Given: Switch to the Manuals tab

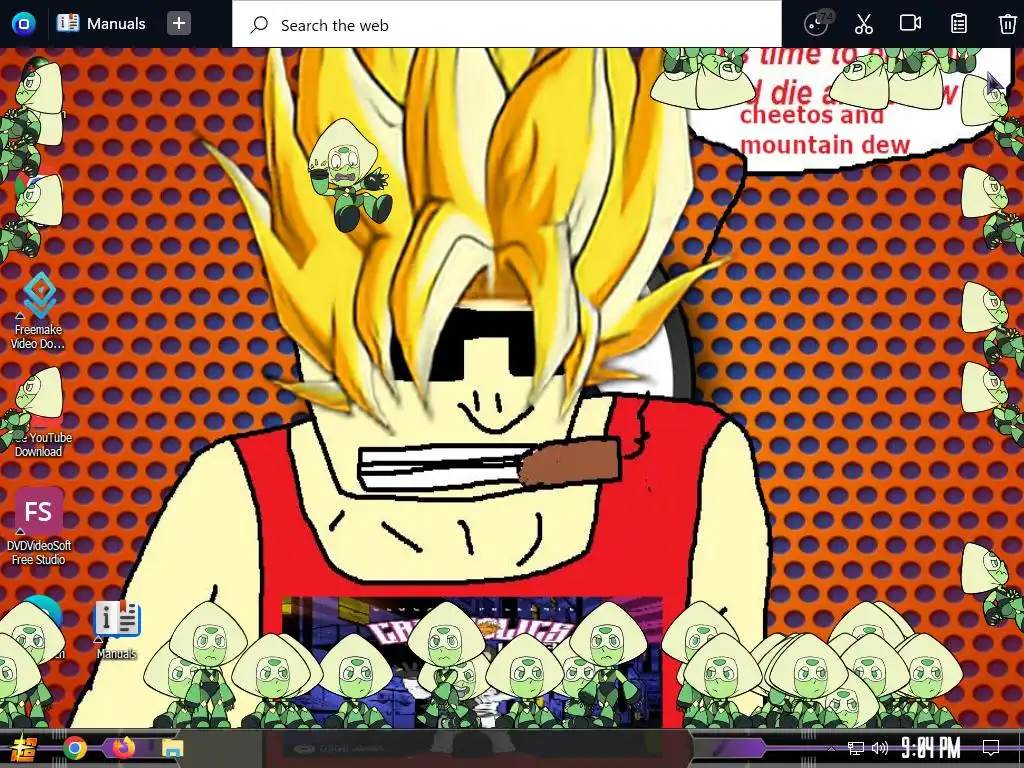Looking at the screenshot, I should pyautogui.click(x=101, y=24).
